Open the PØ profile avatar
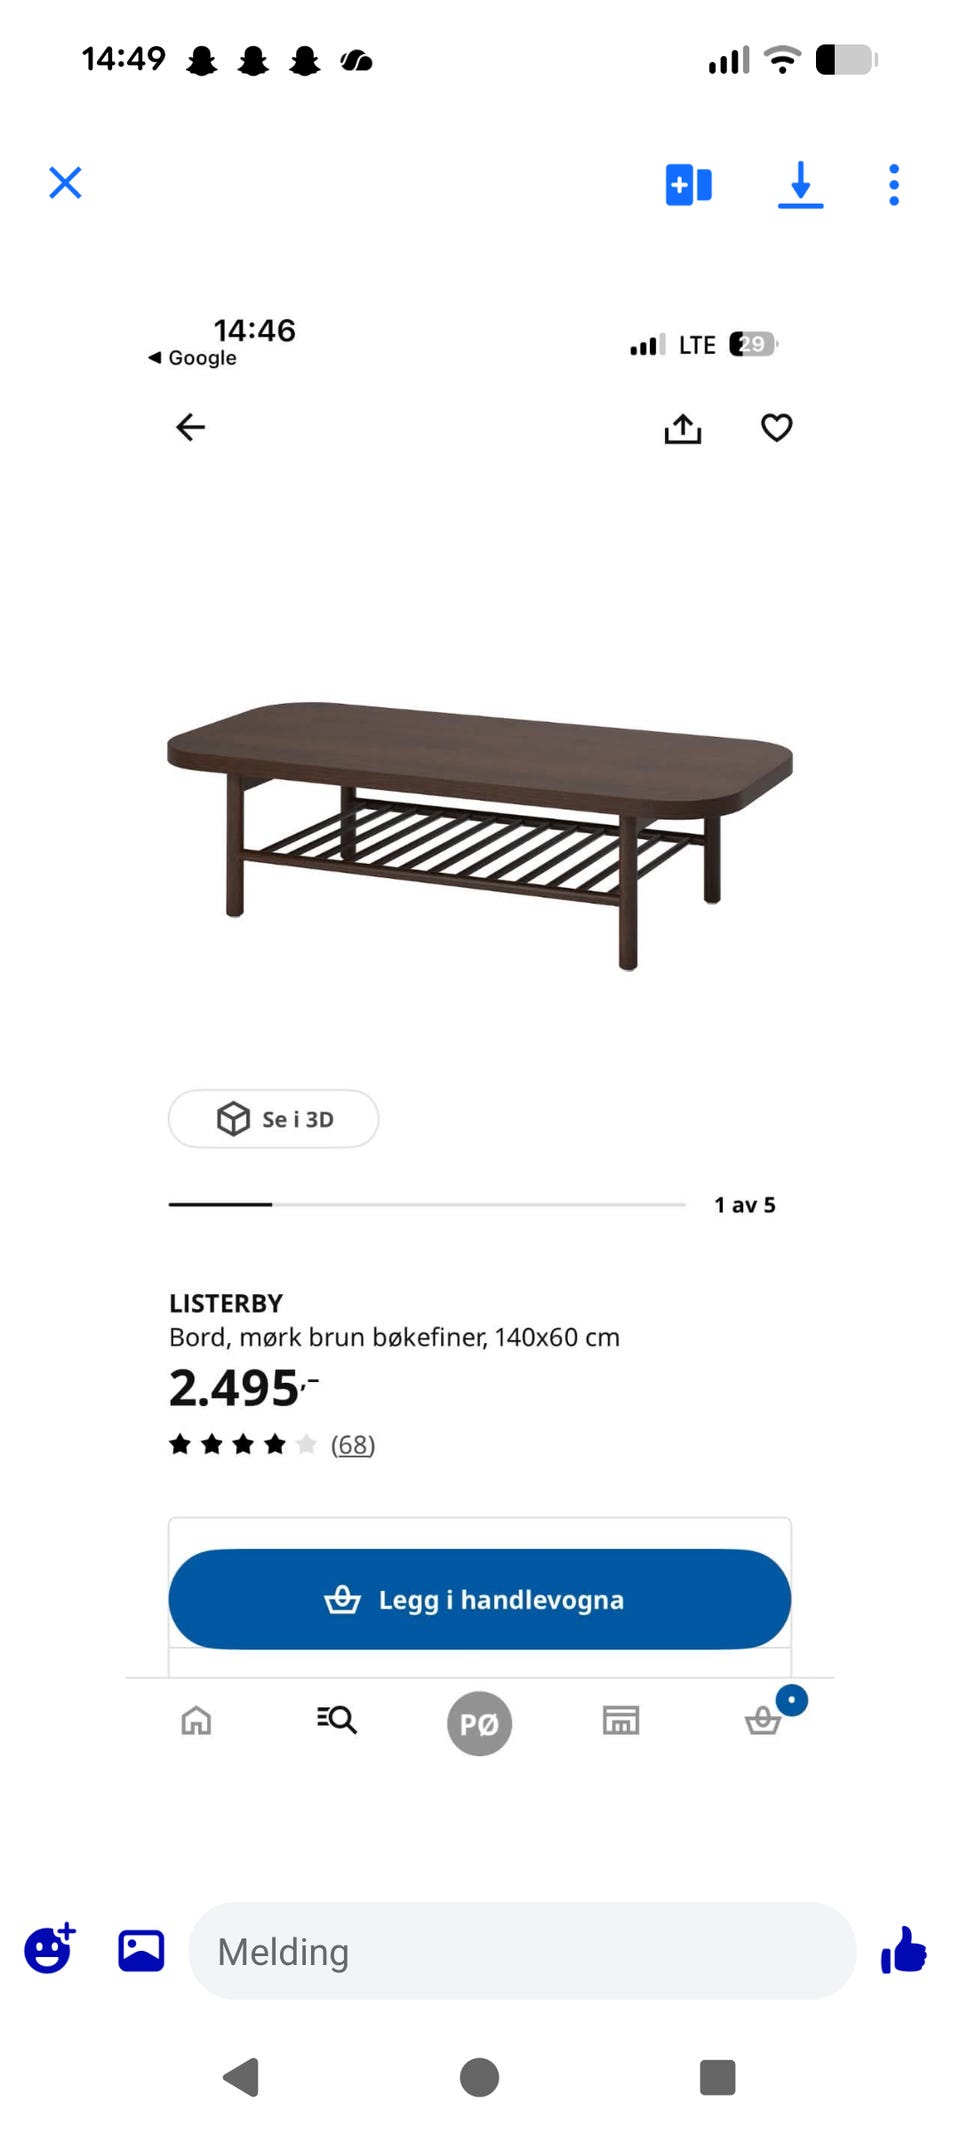Image resolution: width=960 pixels, height=2133 pixels. (x=479, y=1723)
